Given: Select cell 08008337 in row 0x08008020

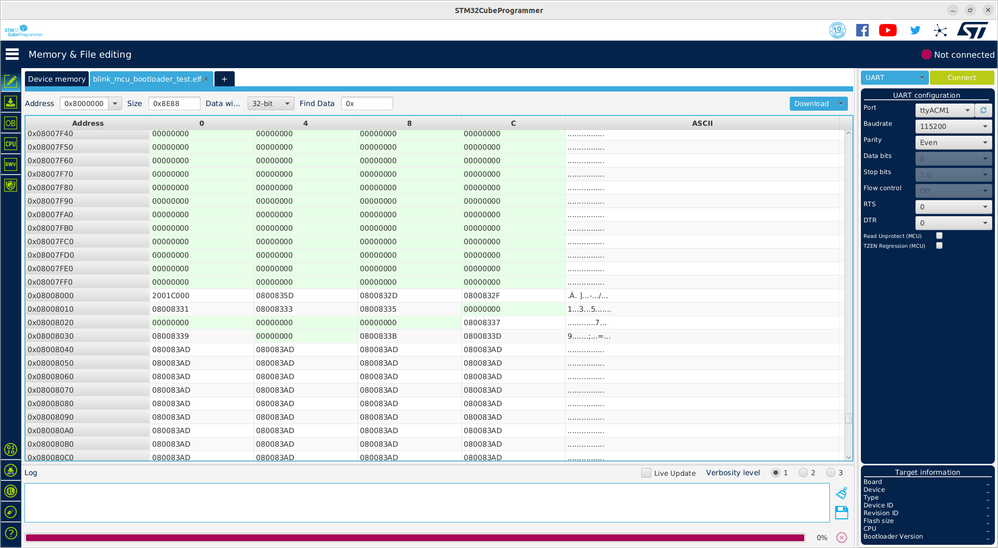Looking at the screenshot, I should point(513,323).
